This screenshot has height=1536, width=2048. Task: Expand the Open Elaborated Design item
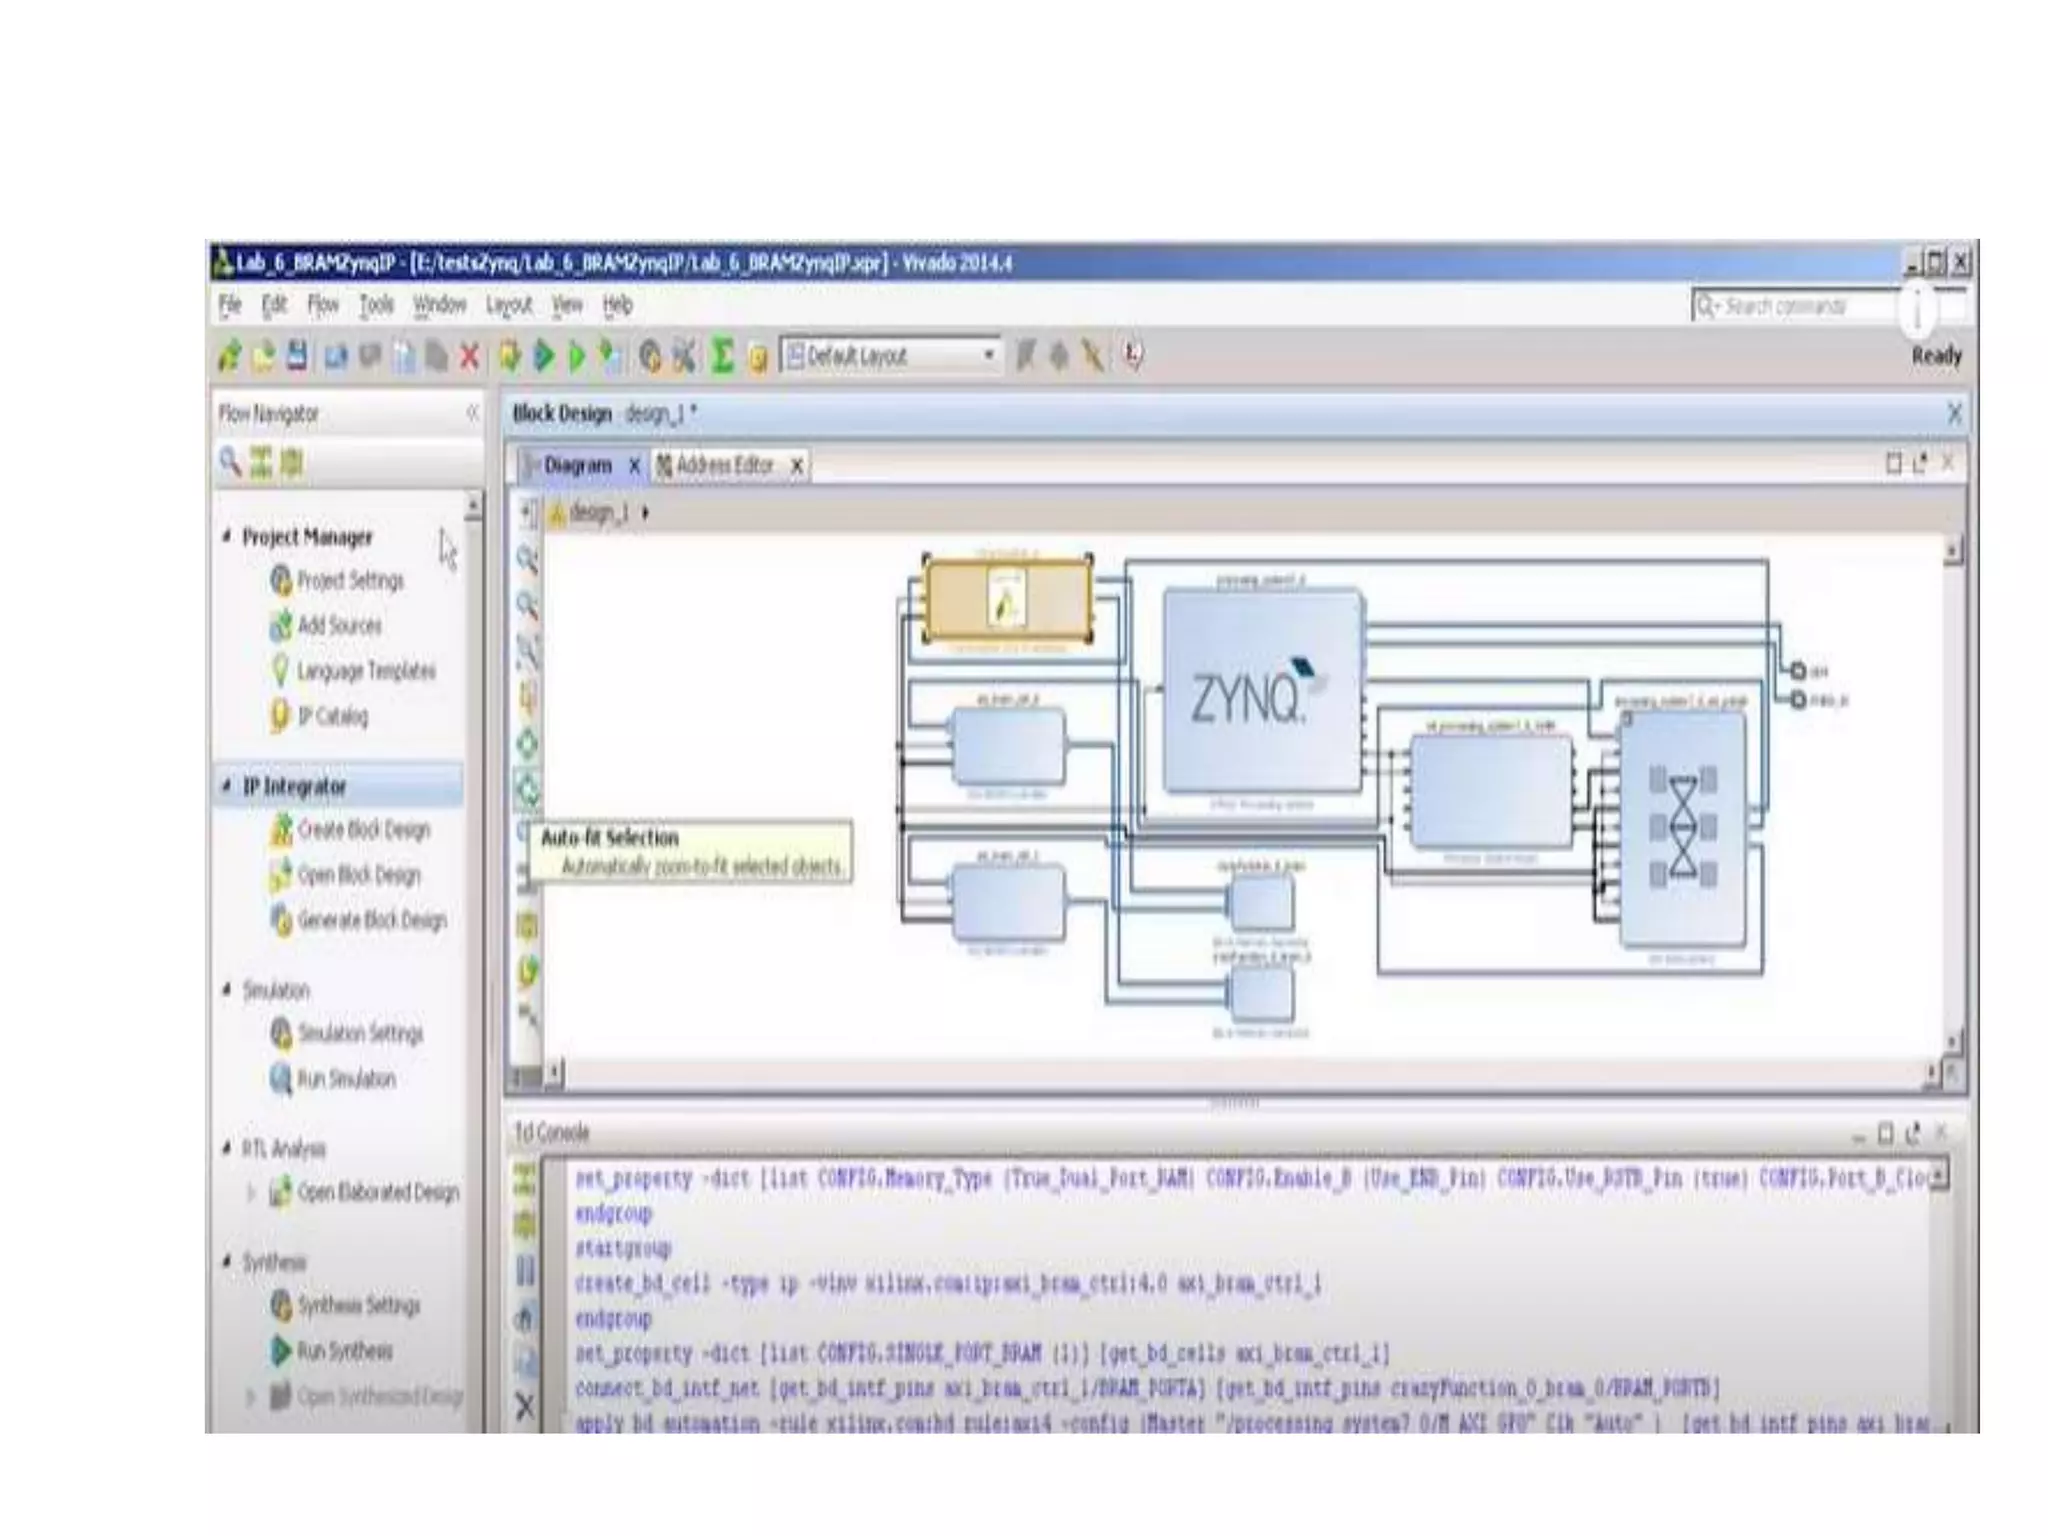point(251,1192)
